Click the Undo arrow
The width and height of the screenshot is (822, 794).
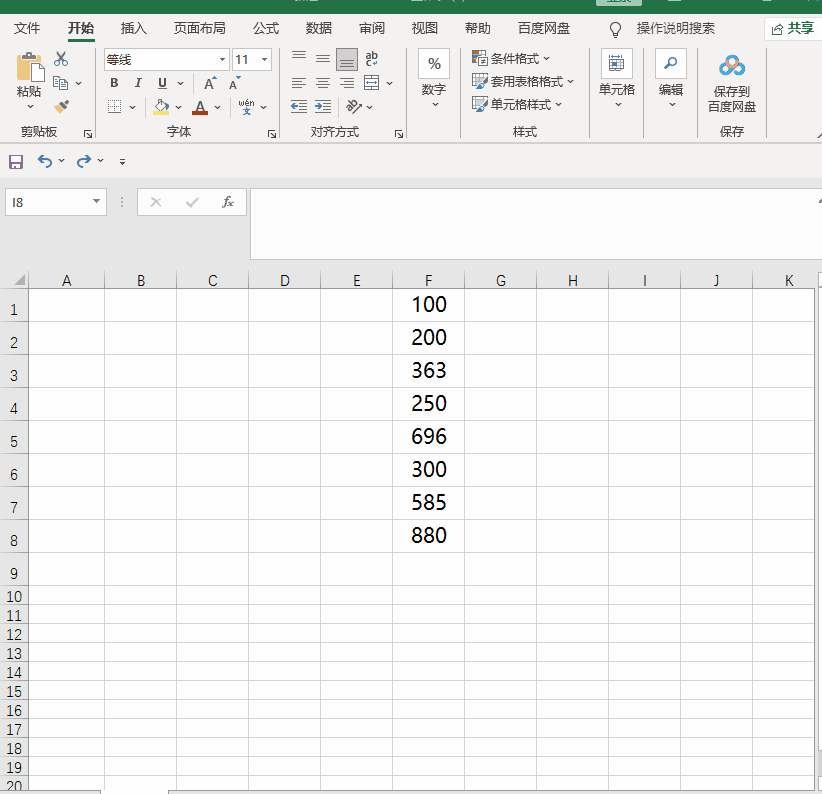point(45,161)
